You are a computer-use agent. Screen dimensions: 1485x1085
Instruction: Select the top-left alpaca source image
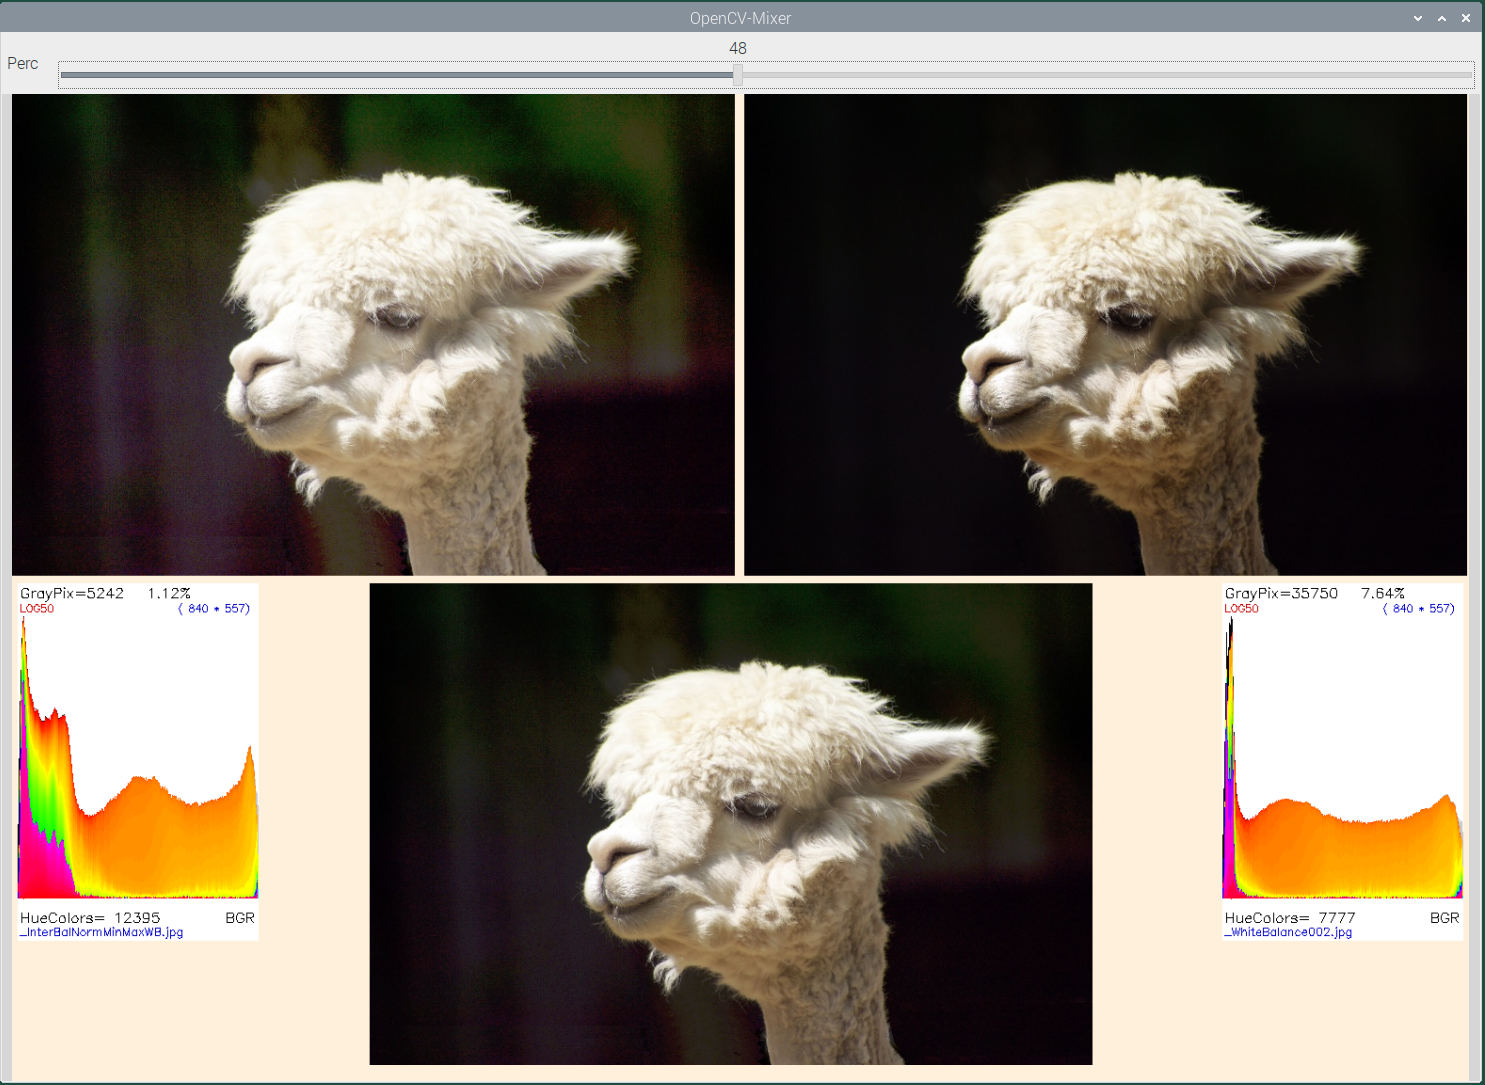pos(372,334)
